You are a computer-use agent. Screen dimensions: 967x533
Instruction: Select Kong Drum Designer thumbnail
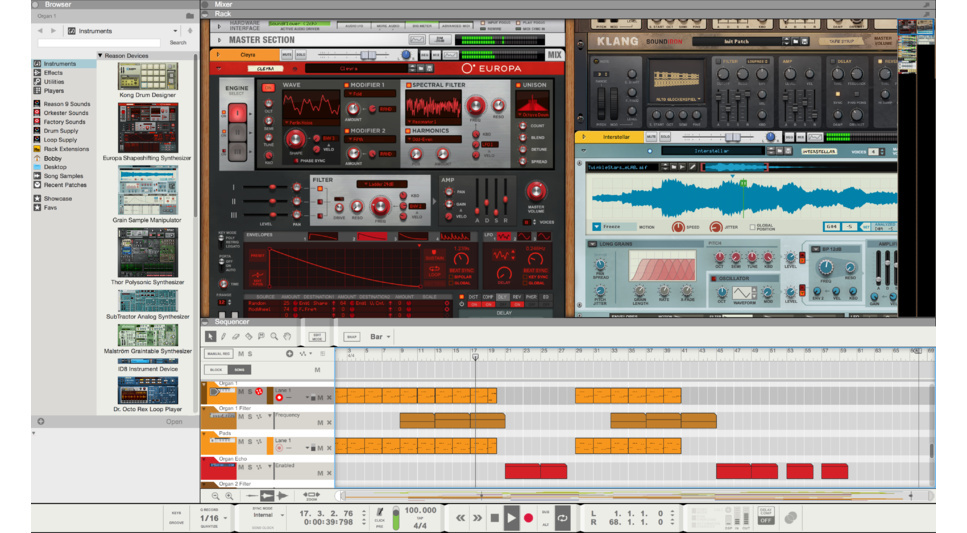point(147,76)
